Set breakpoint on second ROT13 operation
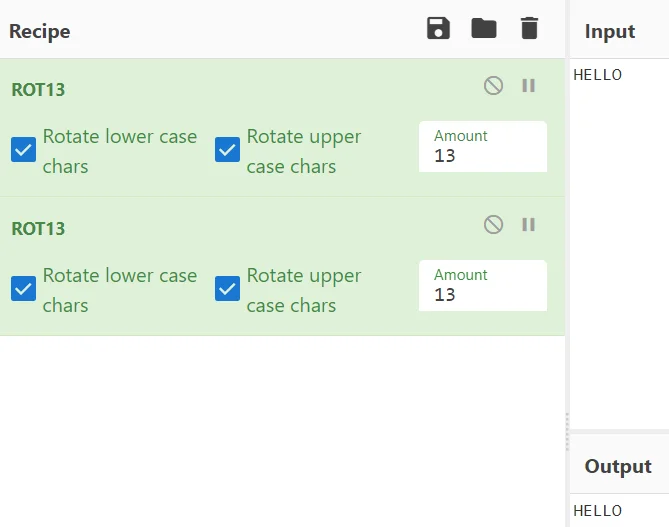Screen dimensions: 669x527 point(529,225)
